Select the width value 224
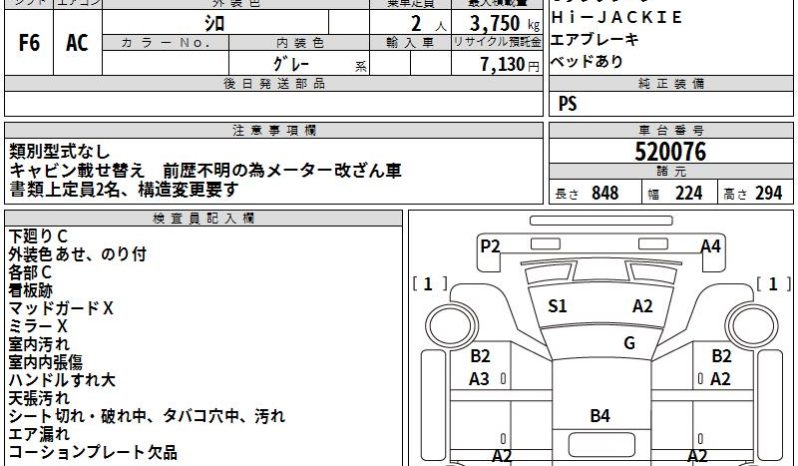The width and height of the screenshot is (798, 466). [x=689, y=193]
